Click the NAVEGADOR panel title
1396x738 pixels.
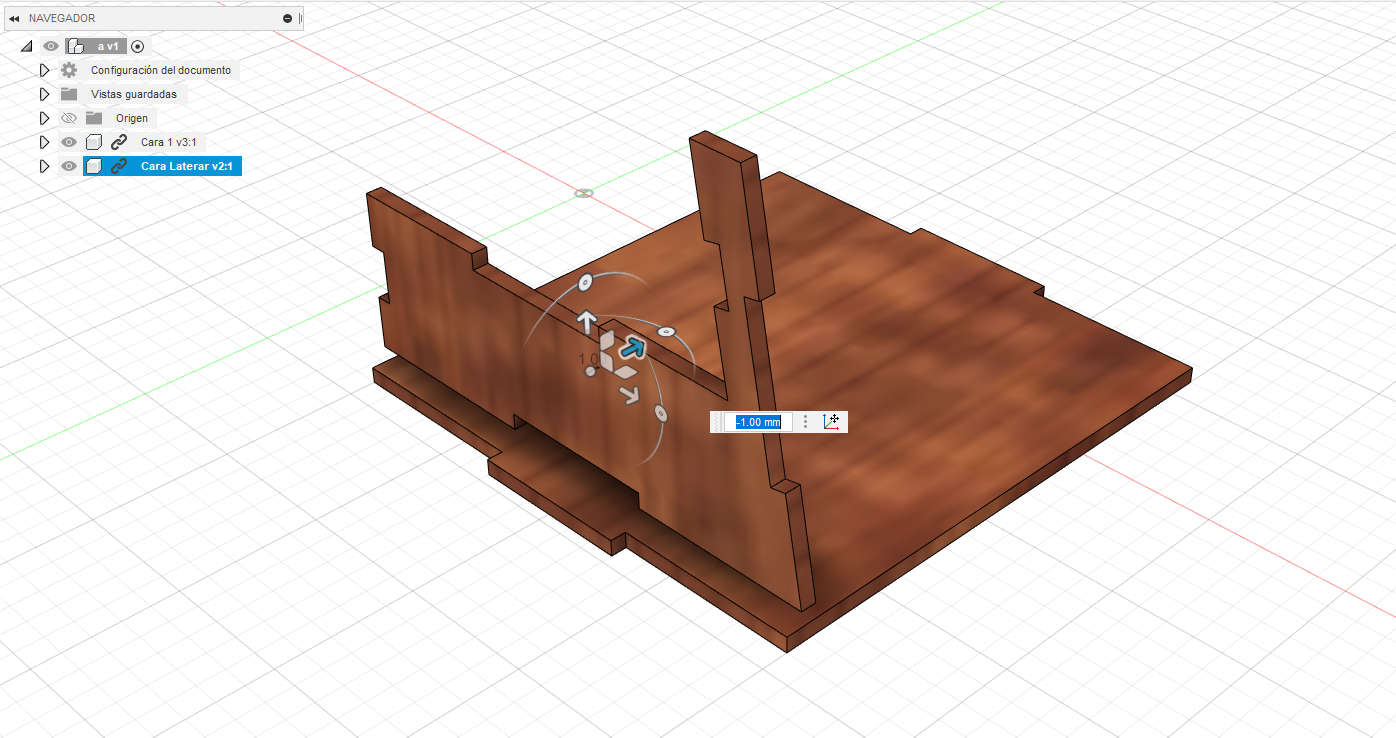pos(62,18)
